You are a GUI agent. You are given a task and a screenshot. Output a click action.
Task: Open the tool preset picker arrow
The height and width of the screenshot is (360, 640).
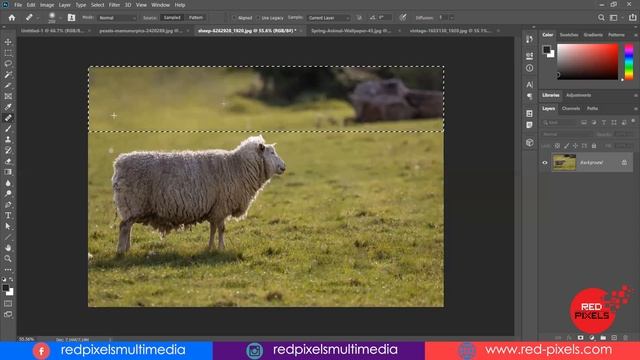coord(38,18)
